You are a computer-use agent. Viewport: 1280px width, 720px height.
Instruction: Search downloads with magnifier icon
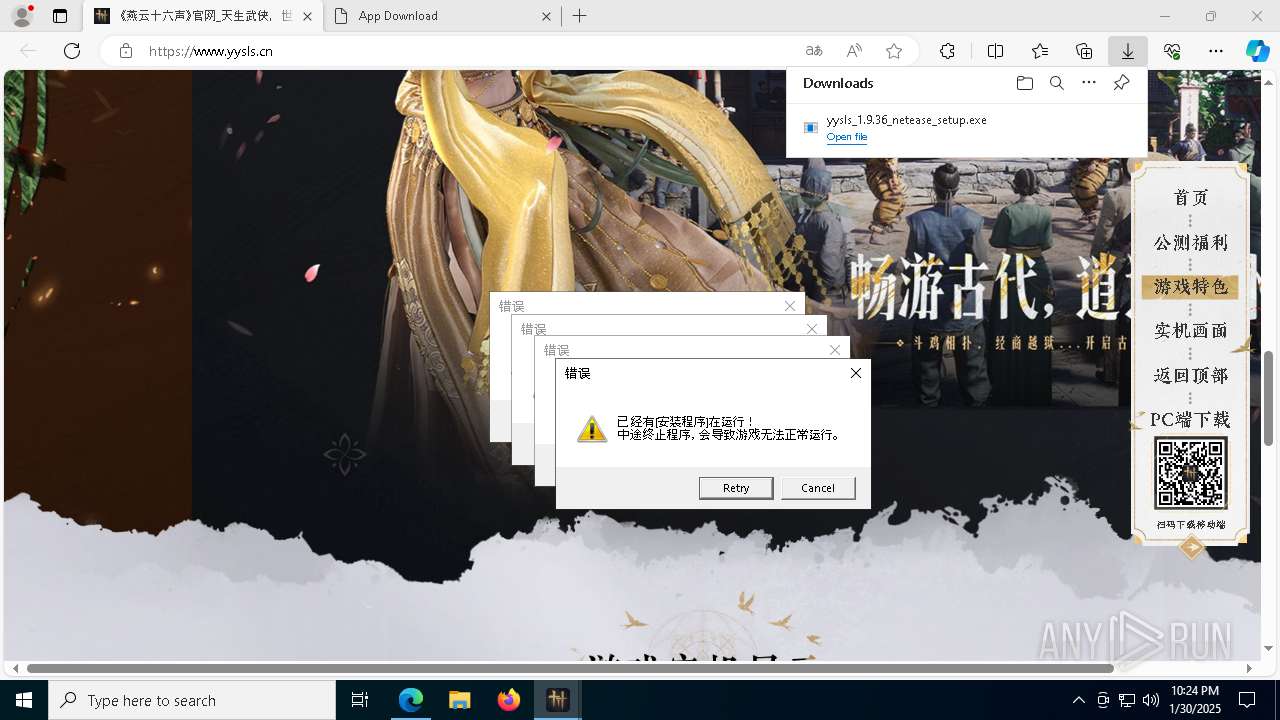click(1057, 83)
